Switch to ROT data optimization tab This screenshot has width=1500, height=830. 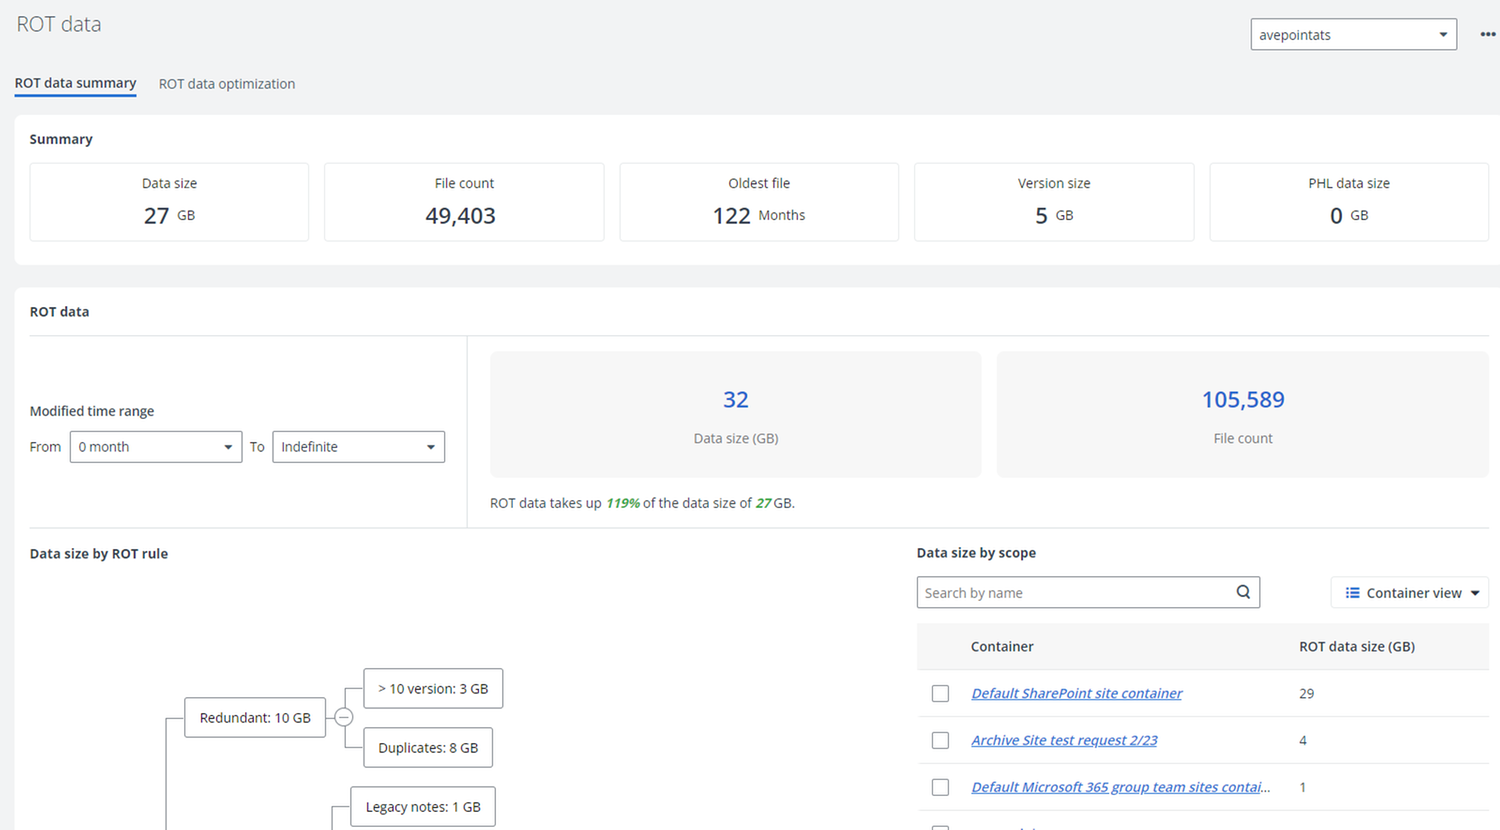click(x=227, y=84)
